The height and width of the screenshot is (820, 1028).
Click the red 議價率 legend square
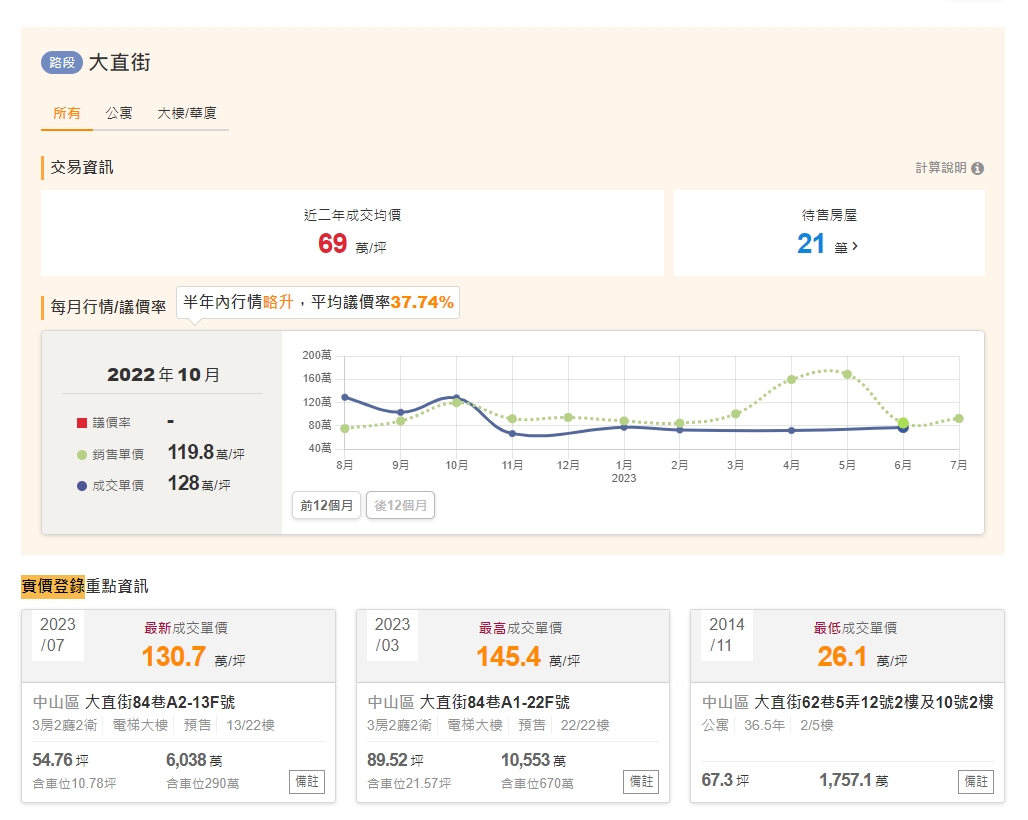click(x=82, y=423)
